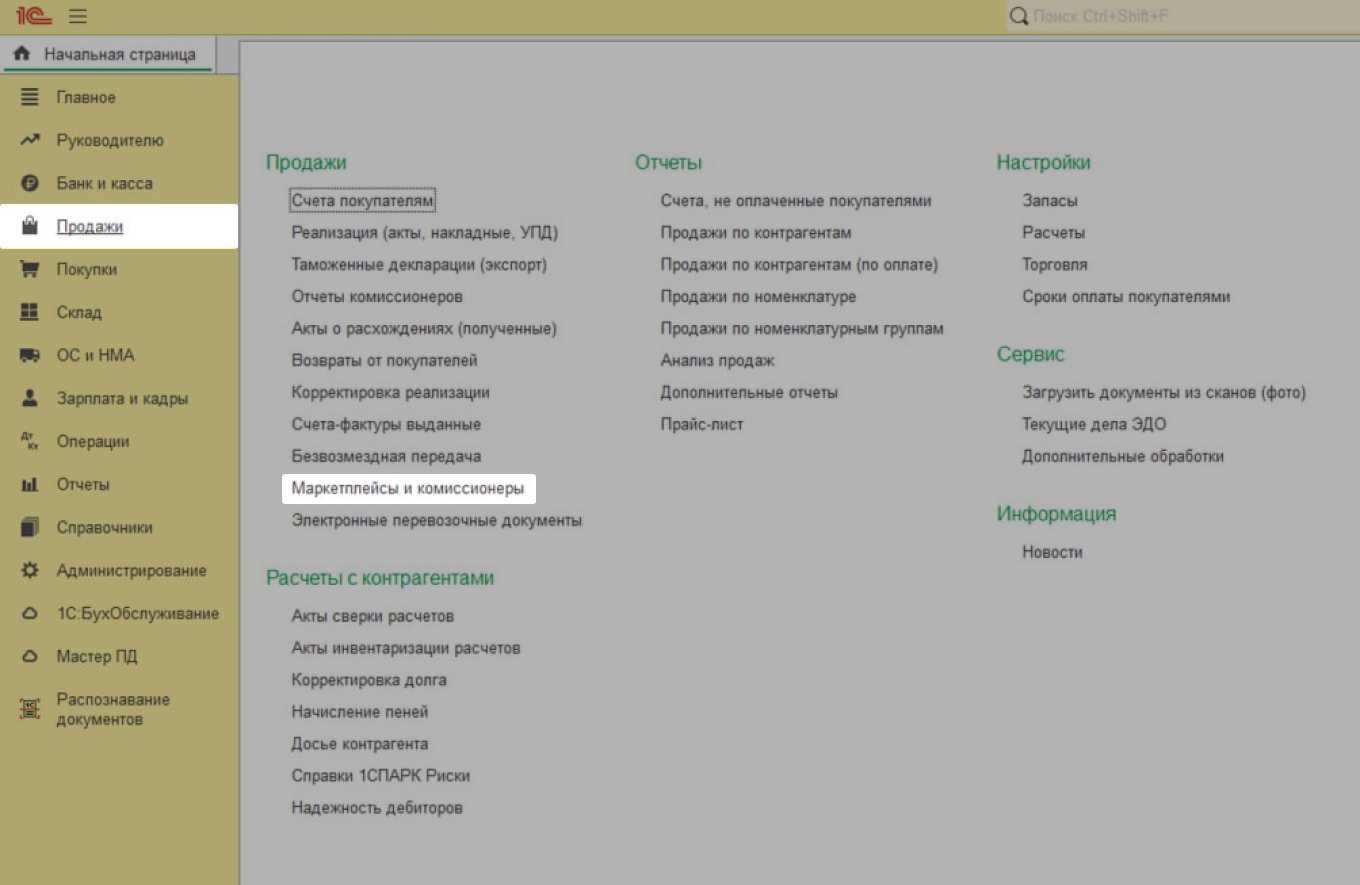Open Загрузить документы из сканов (фото)
This screenshot has height=885, width=1360.
click(1164, 392)
